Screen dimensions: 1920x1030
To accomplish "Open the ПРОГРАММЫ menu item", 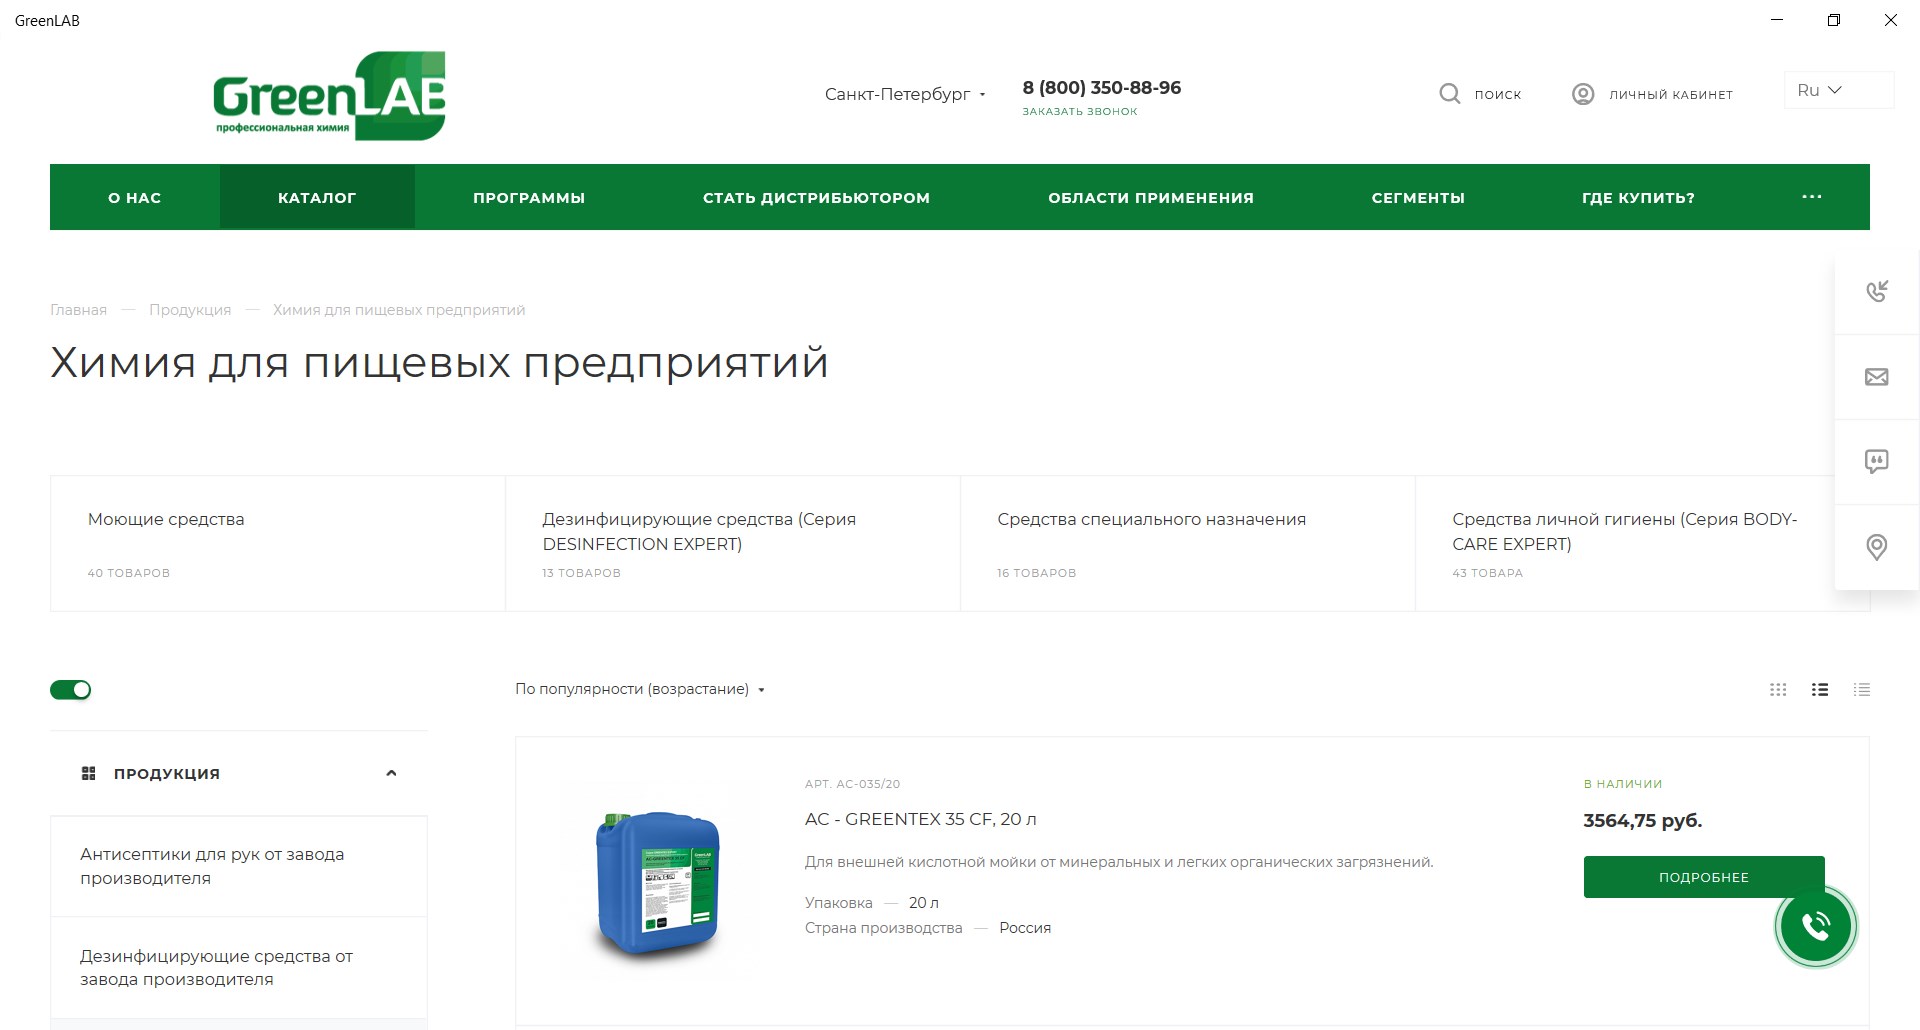I will coord(529,198).
